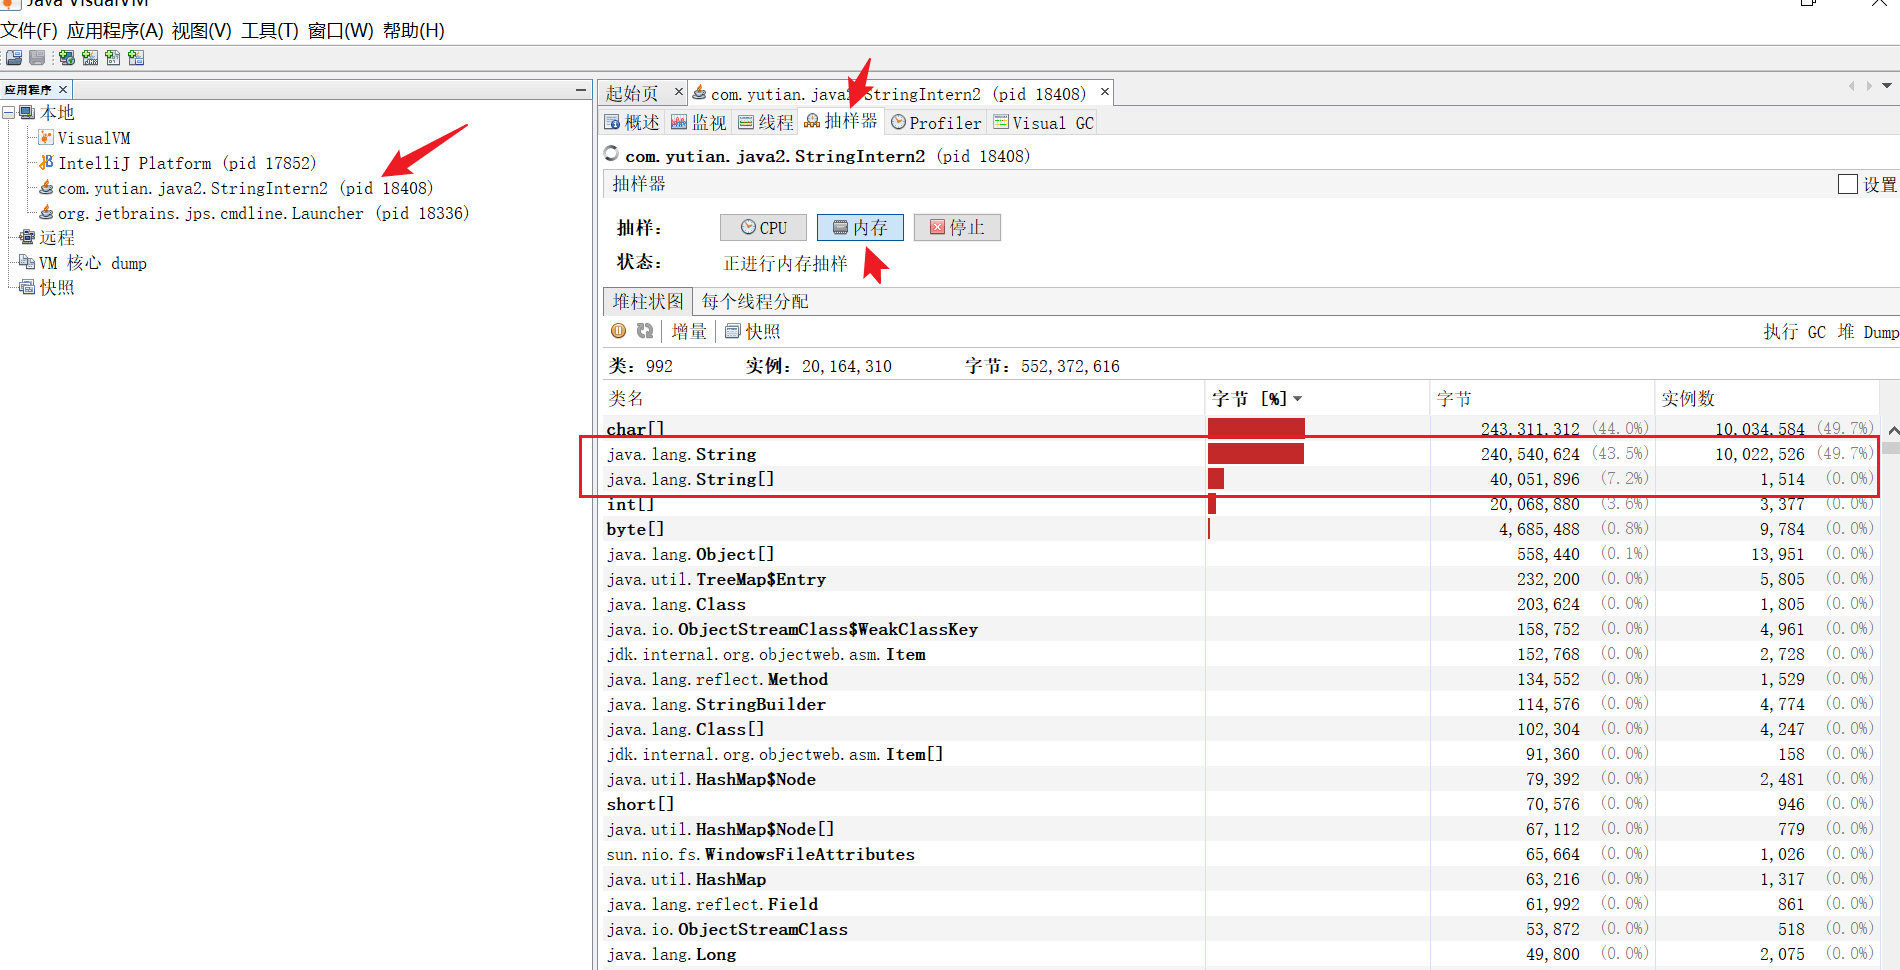This screenshot has width=1900, height=970.
Task: Toggle 内存 memory sampling button
Action: pyautogui.click(x=860, y=228)
